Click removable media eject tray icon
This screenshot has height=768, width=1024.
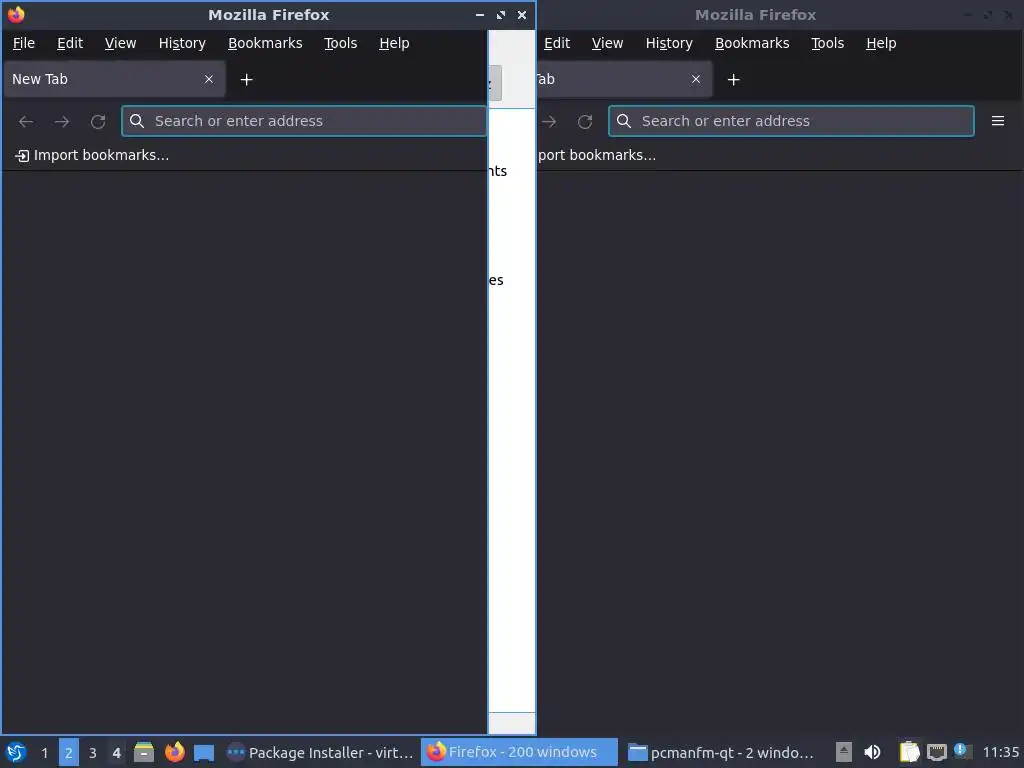click(x=844, y=752)
